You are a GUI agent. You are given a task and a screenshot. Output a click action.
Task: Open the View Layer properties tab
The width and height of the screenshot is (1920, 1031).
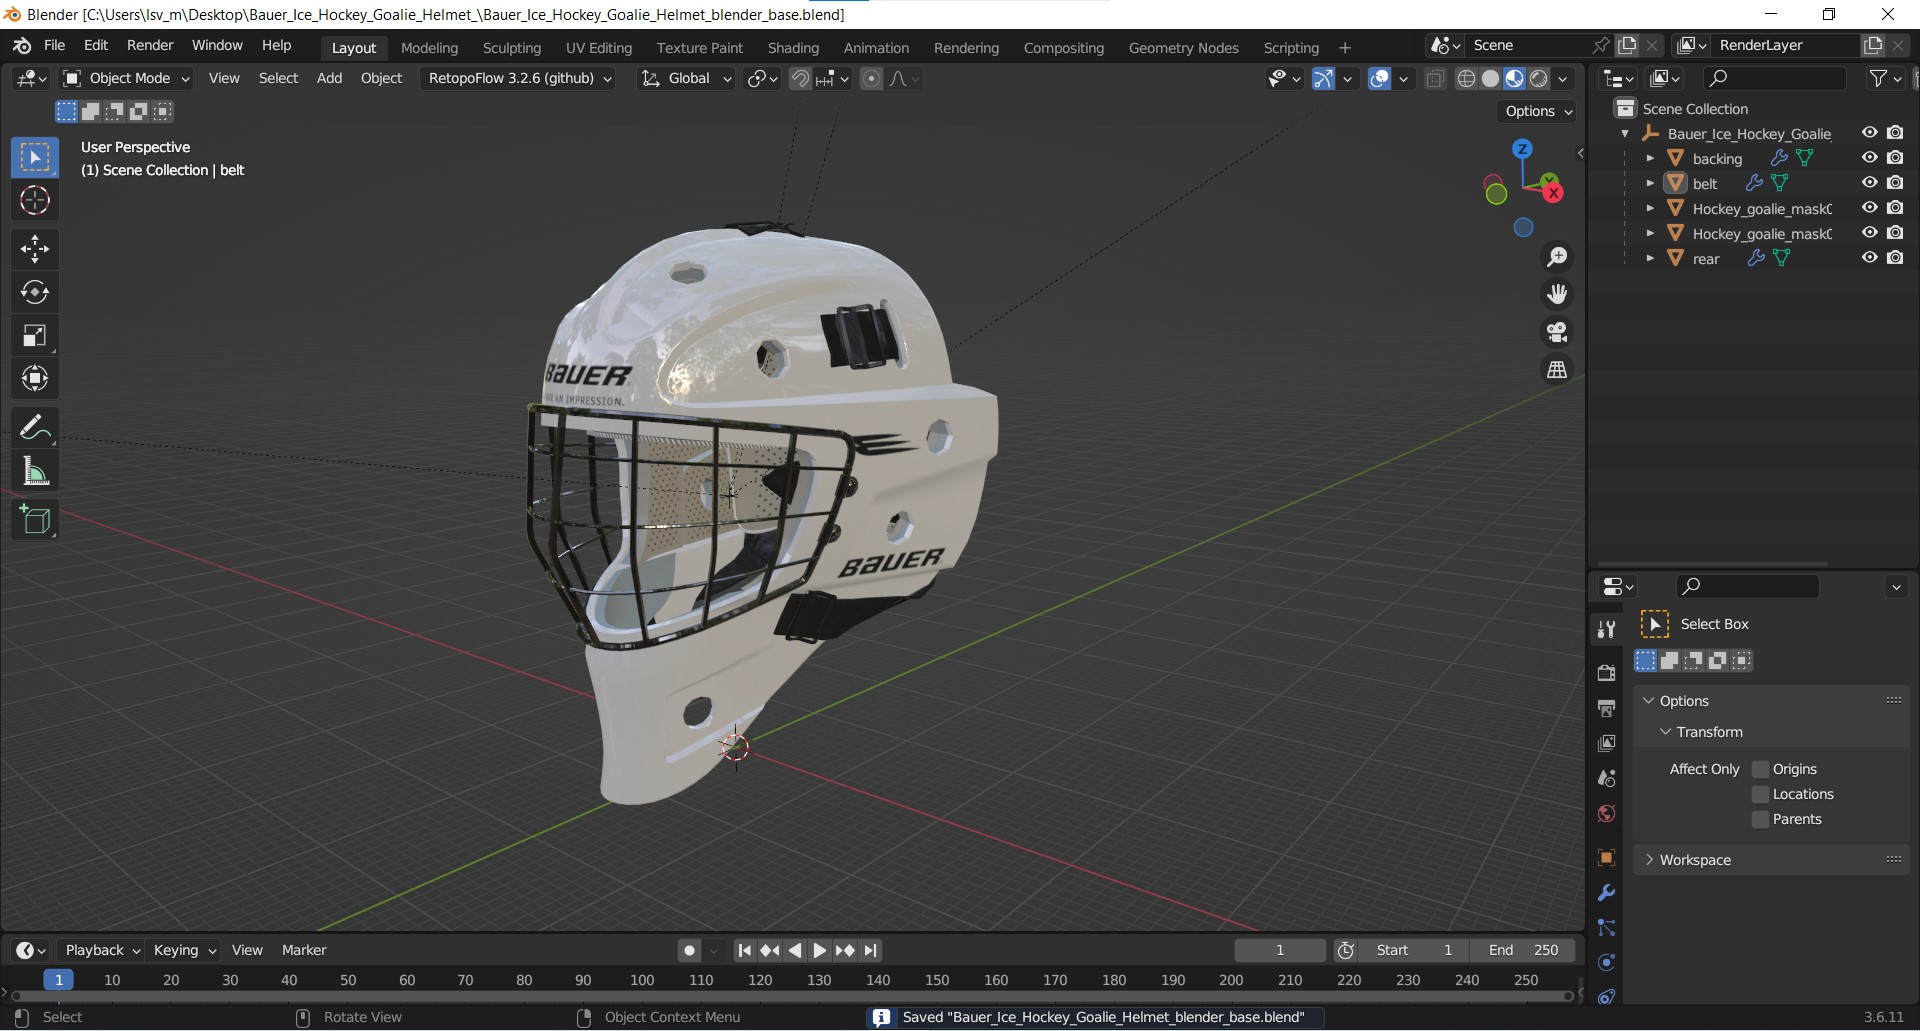[x=1607, y=743]
